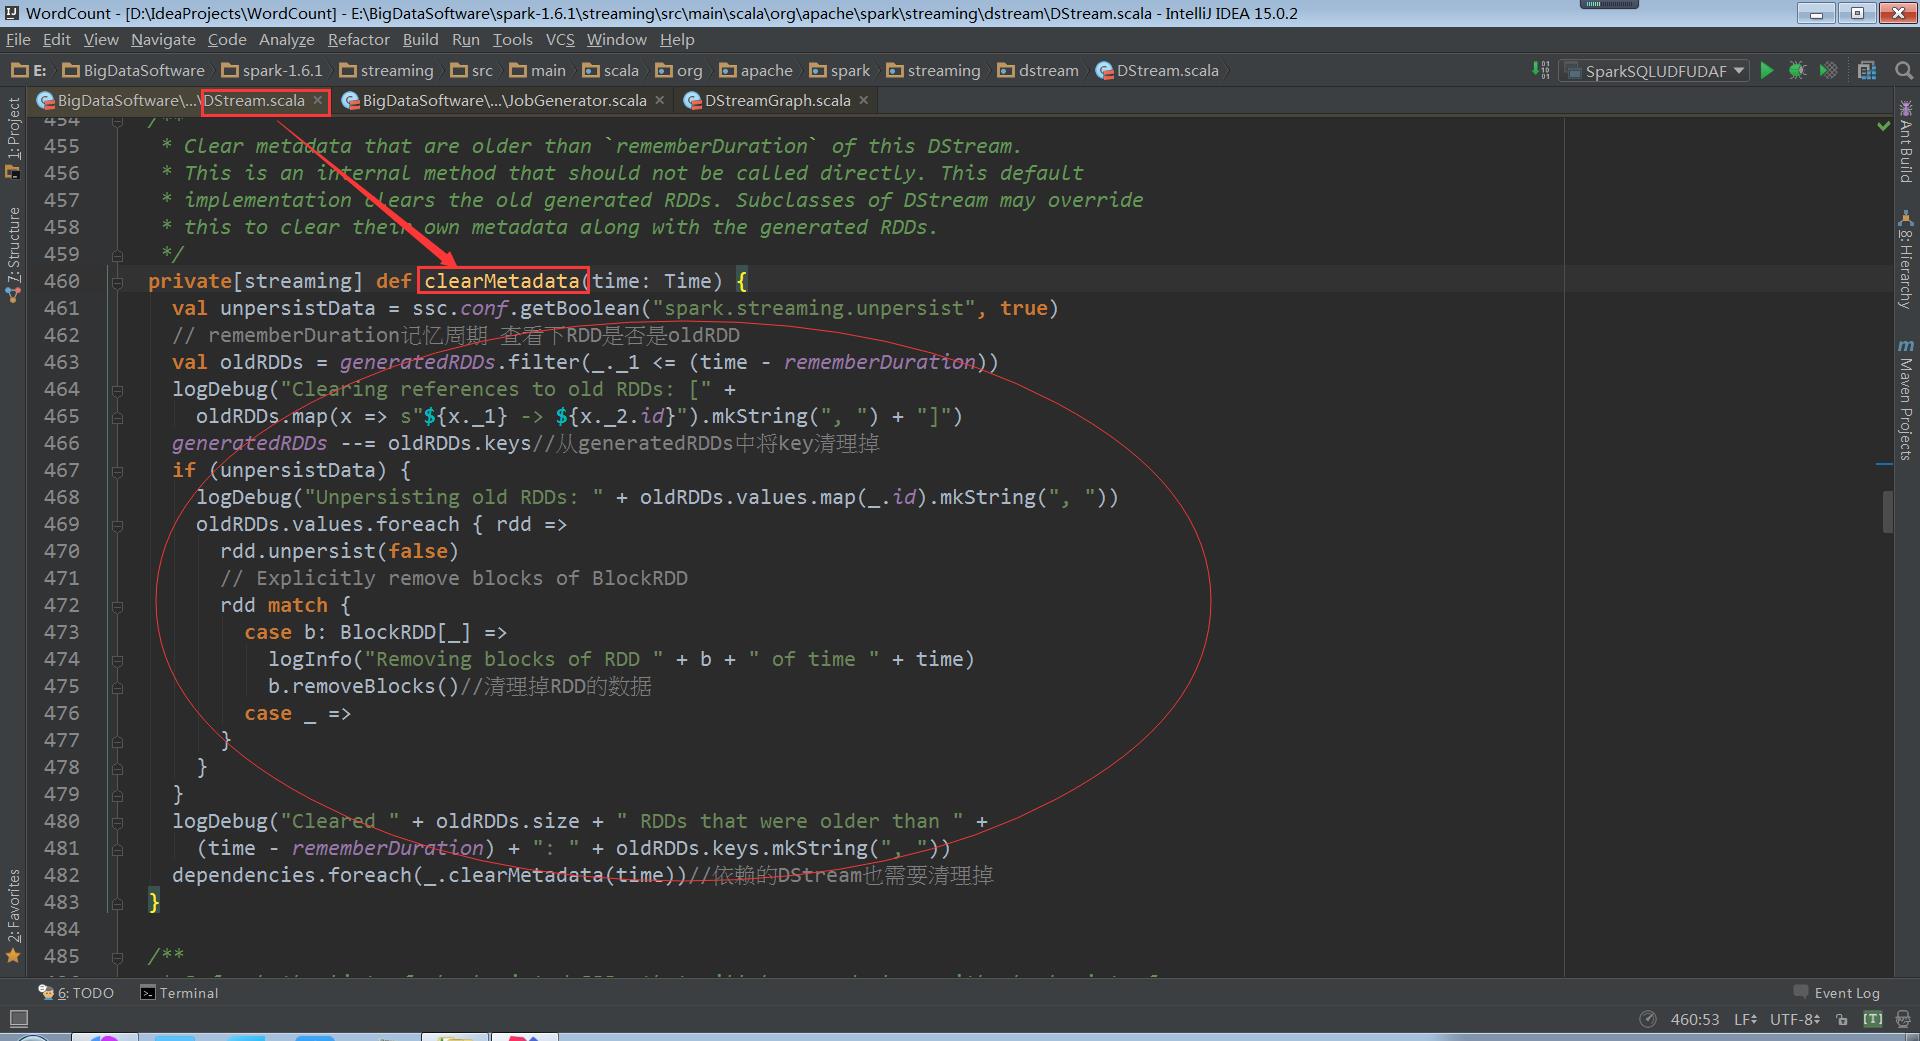This screenshot has width=1920, height=1041.
Task: Toggle tool window buttons icon in status bar
Action: [18, 1019]
